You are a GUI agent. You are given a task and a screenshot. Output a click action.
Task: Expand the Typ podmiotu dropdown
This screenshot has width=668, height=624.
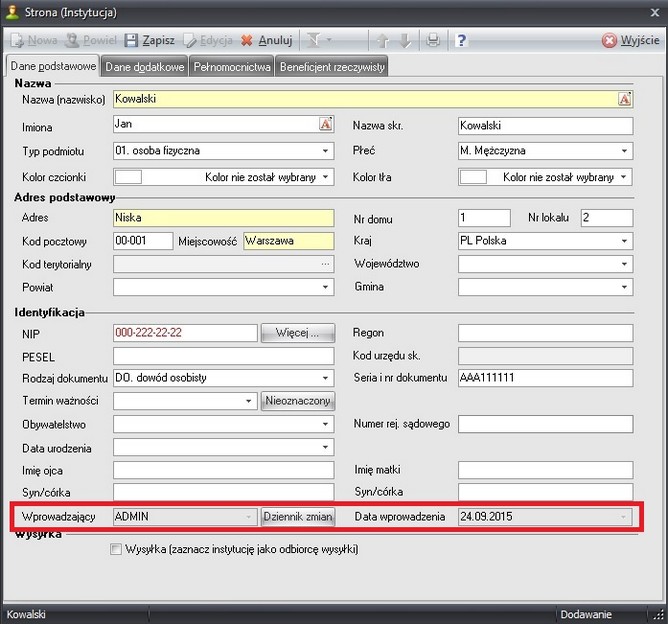pyautogui.click(x=326, y=151)
